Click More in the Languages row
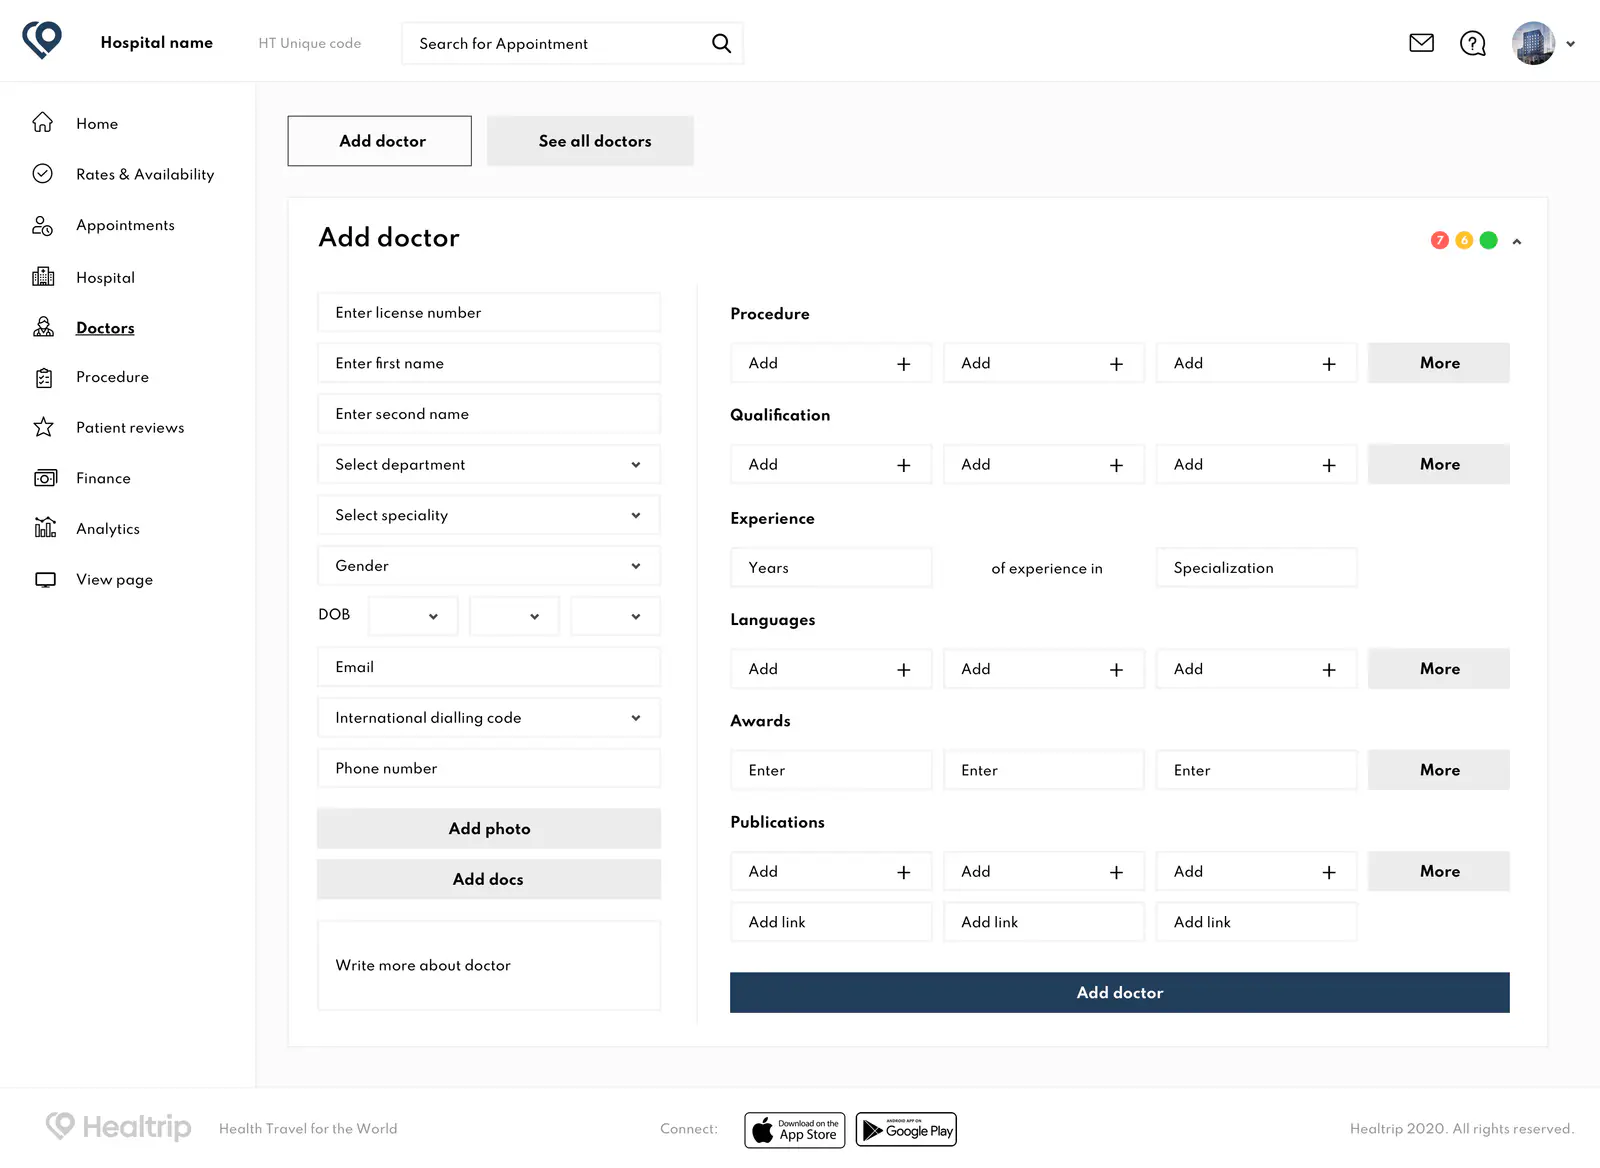1600x1168 pixels. [1439, 669]
